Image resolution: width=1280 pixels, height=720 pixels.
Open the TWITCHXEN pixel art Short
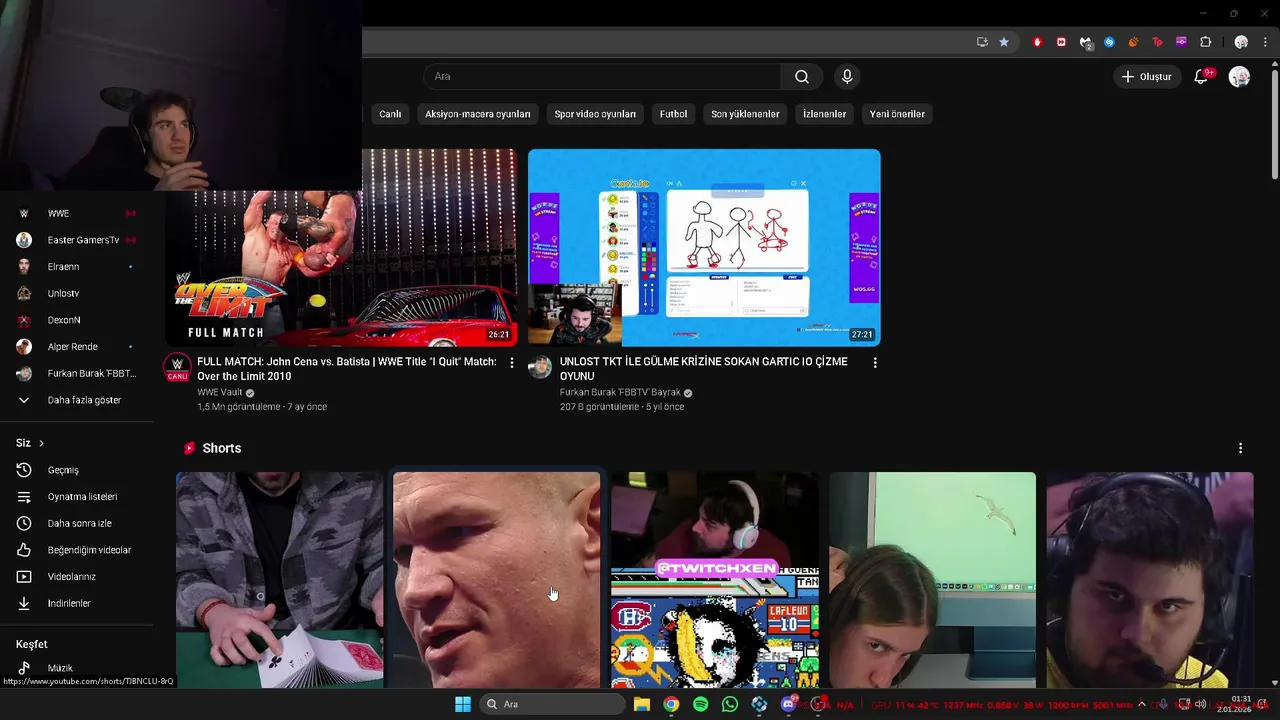(x=714, y=580)
